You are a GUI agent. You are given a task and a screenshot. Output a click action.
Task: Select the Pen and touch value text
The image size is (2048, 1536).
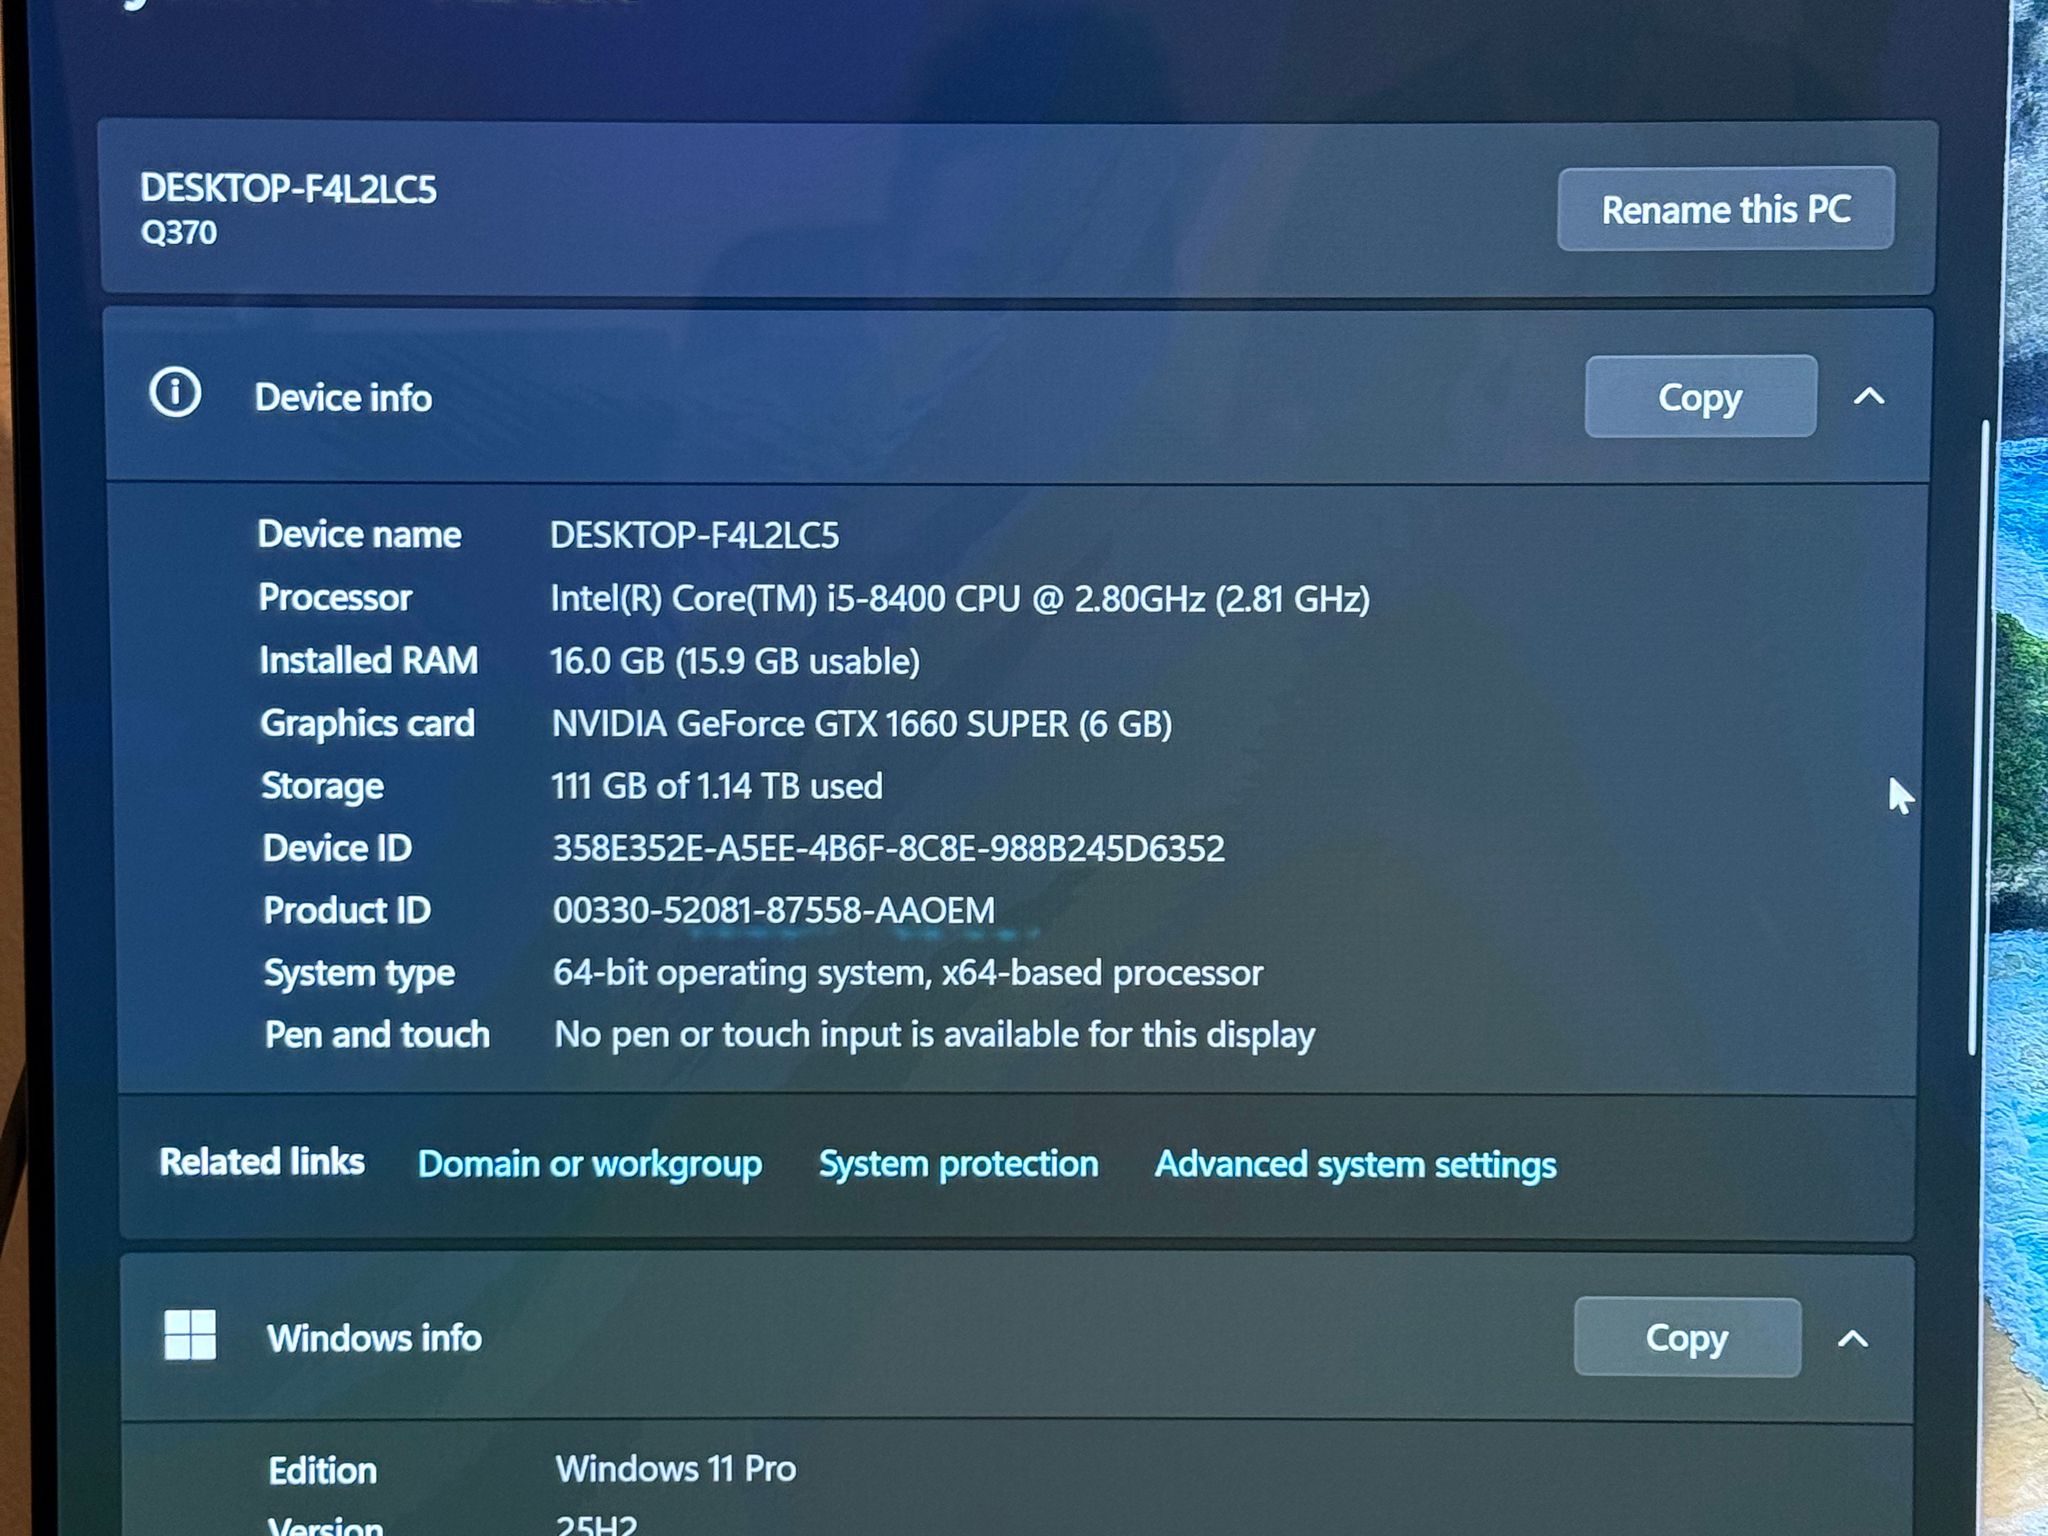(934, 1035)
